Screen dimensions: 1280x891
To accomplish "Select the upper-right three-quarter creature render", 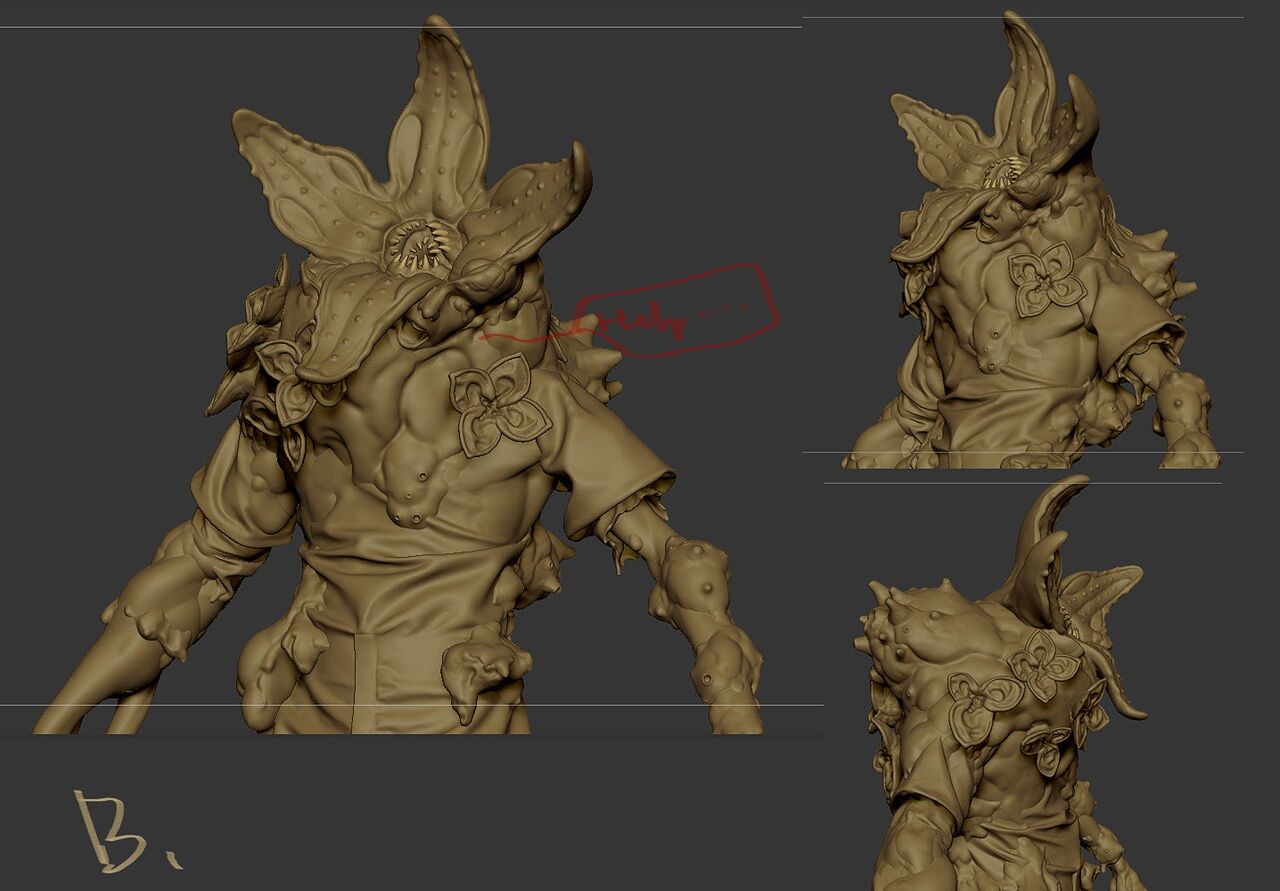I will [x=1030, y=240].
